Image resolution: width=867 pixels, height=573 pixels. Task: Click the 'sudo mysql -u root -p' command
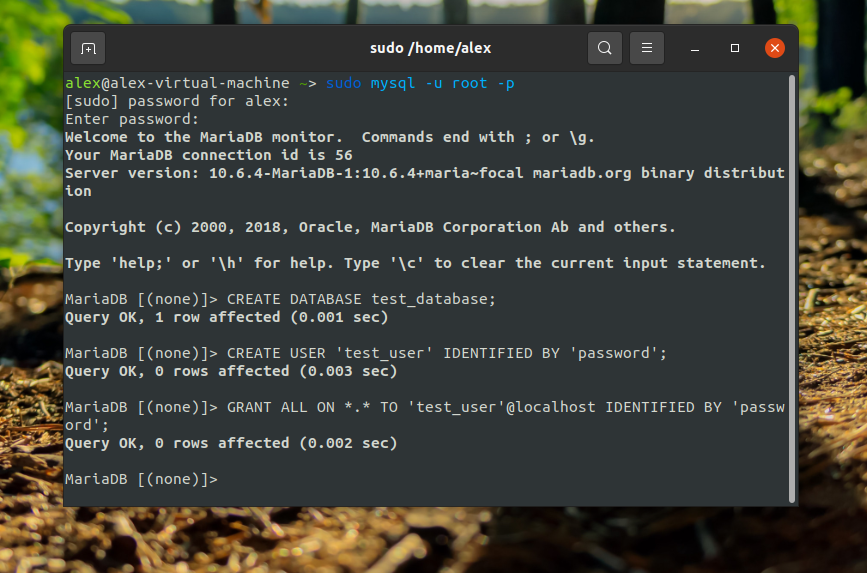pos(420,83)
